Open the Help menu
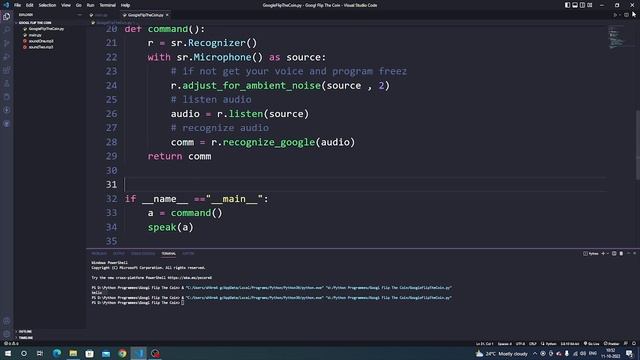 pyautogui.click(x=125, y=5)
